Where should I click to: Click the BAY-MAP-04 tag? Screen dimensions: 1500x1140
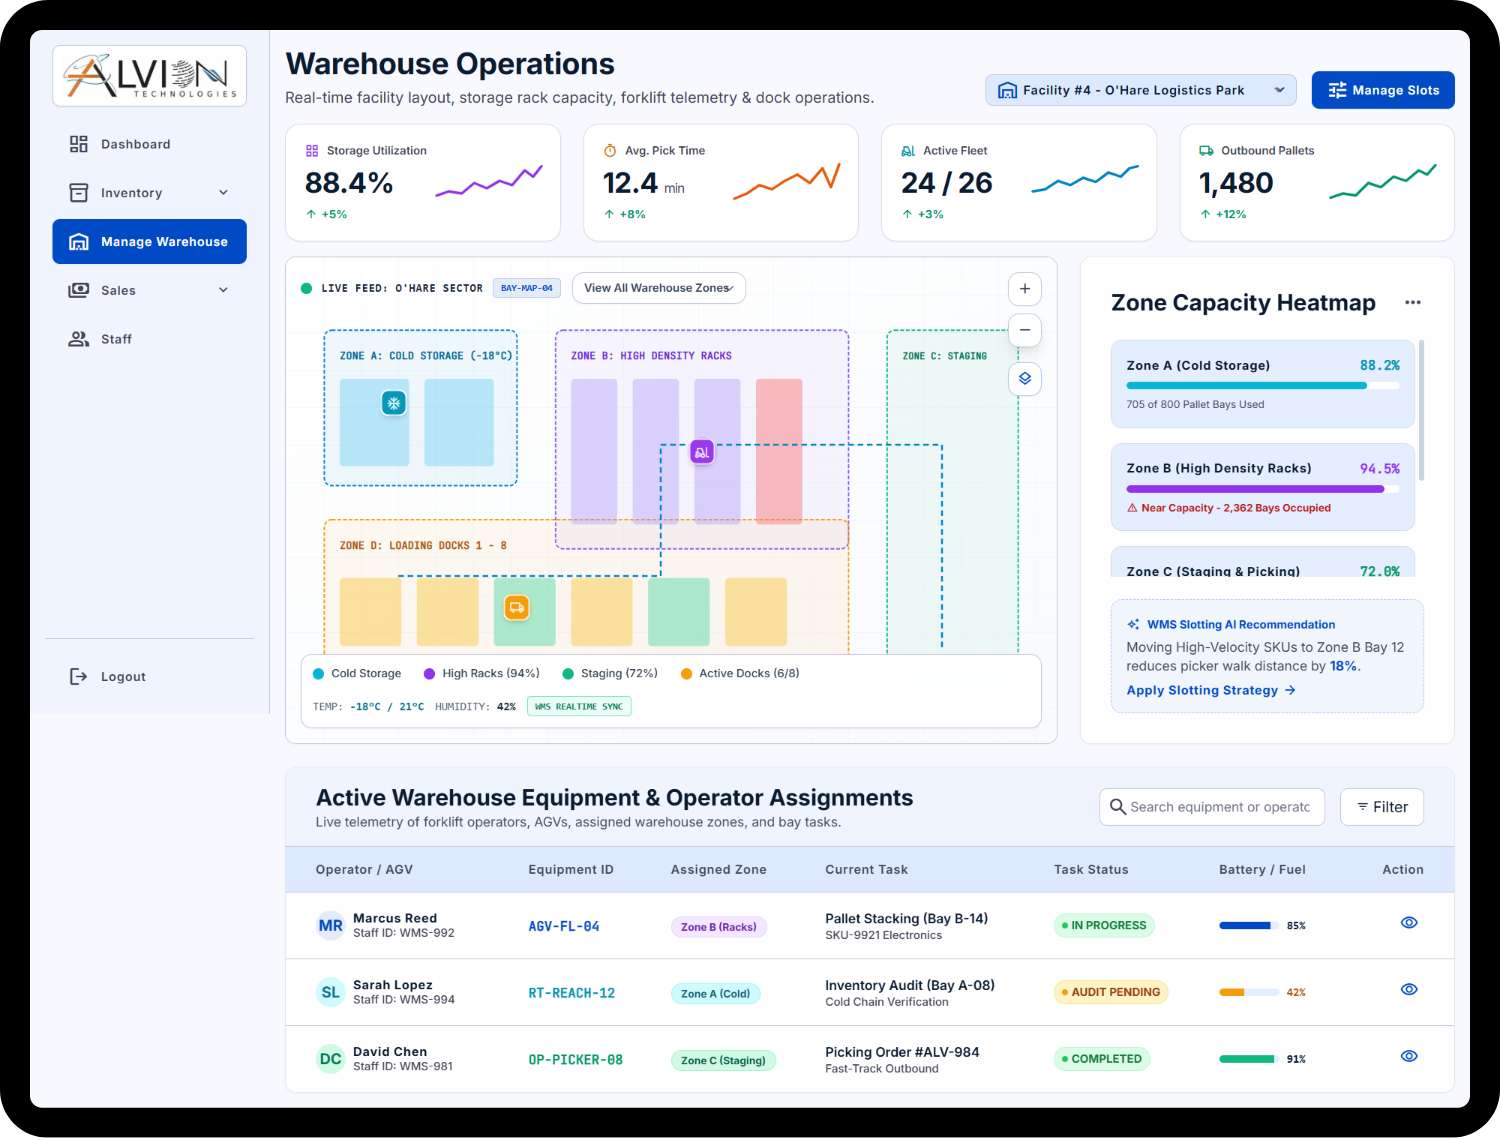[x=527, y=288]
